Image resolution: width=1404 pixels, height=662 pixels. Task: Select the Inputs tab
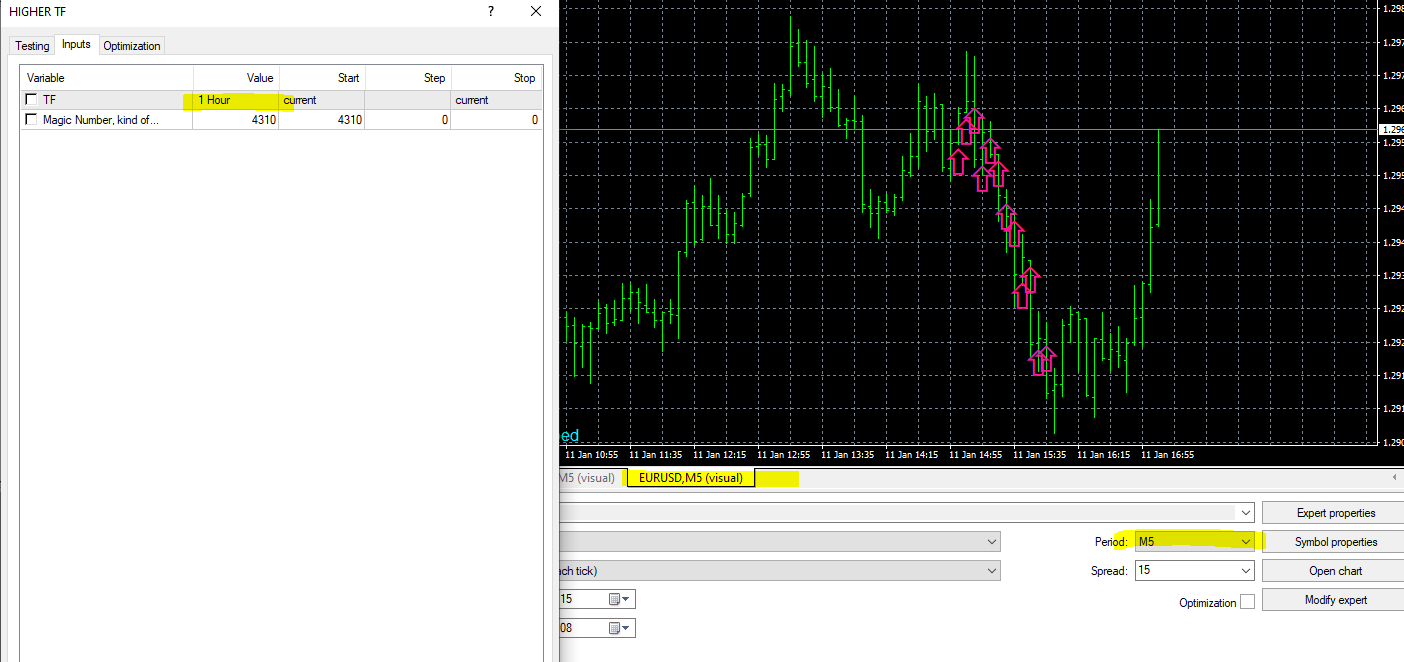76,44
